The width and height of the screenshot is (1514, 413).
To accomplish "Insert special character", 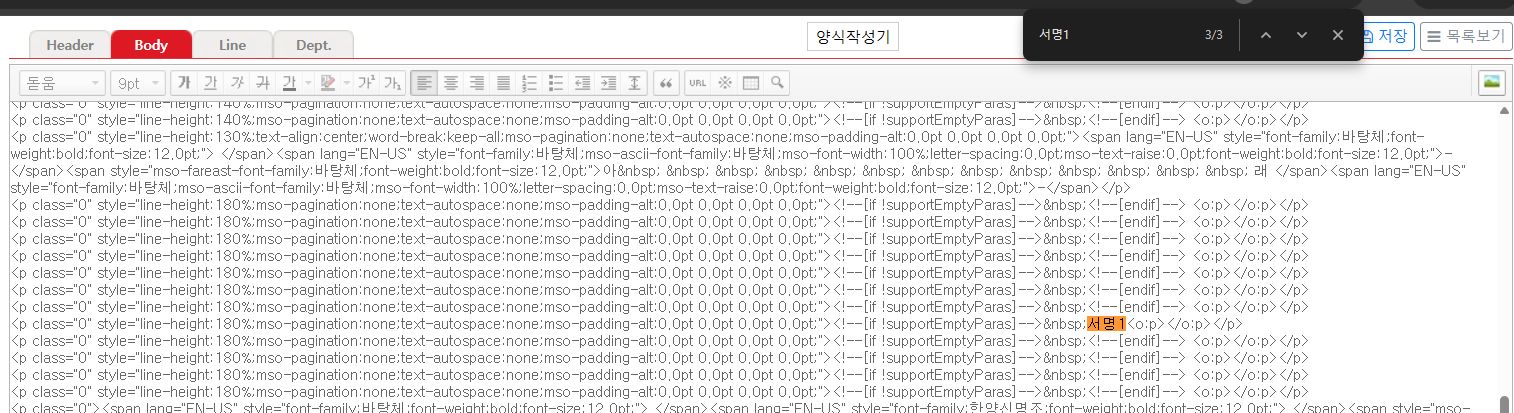I will (x=724, y=82).
